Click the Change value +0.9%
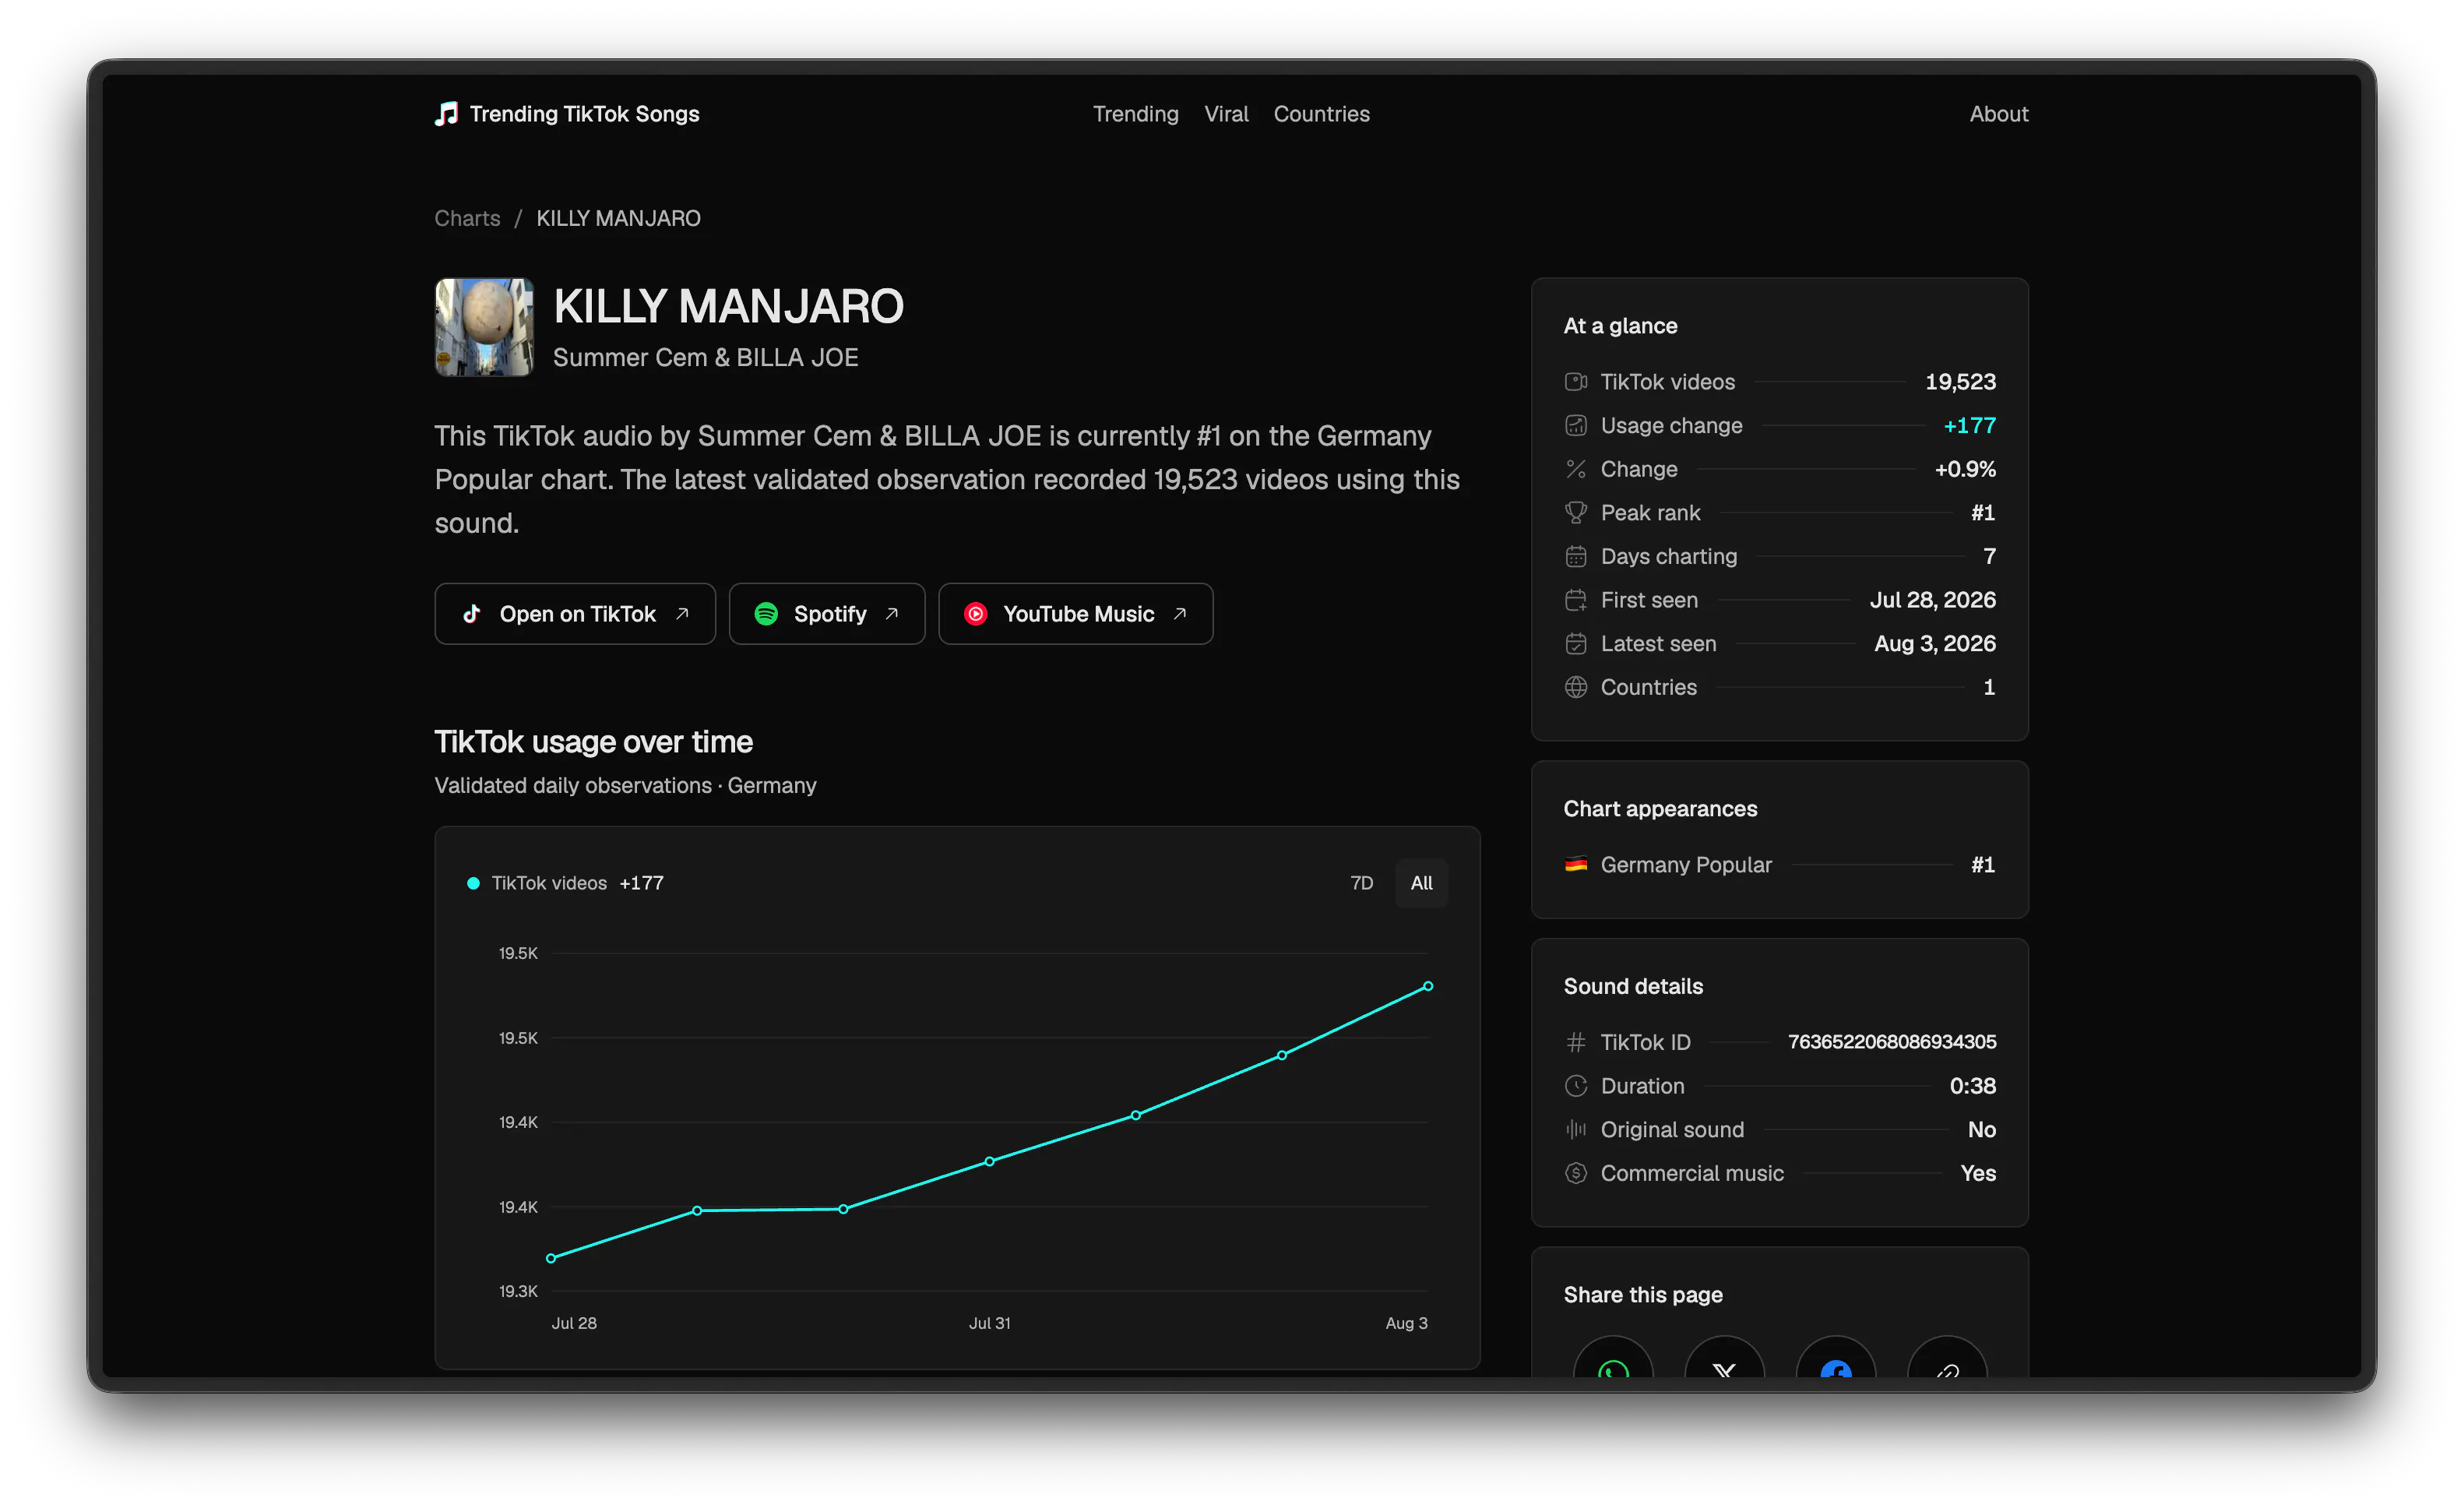2464x1508 pixels. 1965,469
